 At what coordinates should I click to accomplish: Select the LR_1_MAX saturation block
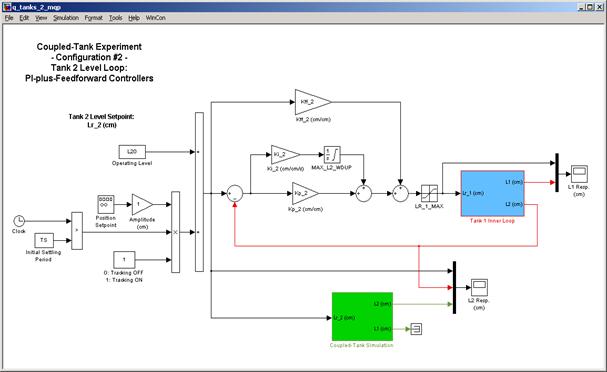[429, 193]
